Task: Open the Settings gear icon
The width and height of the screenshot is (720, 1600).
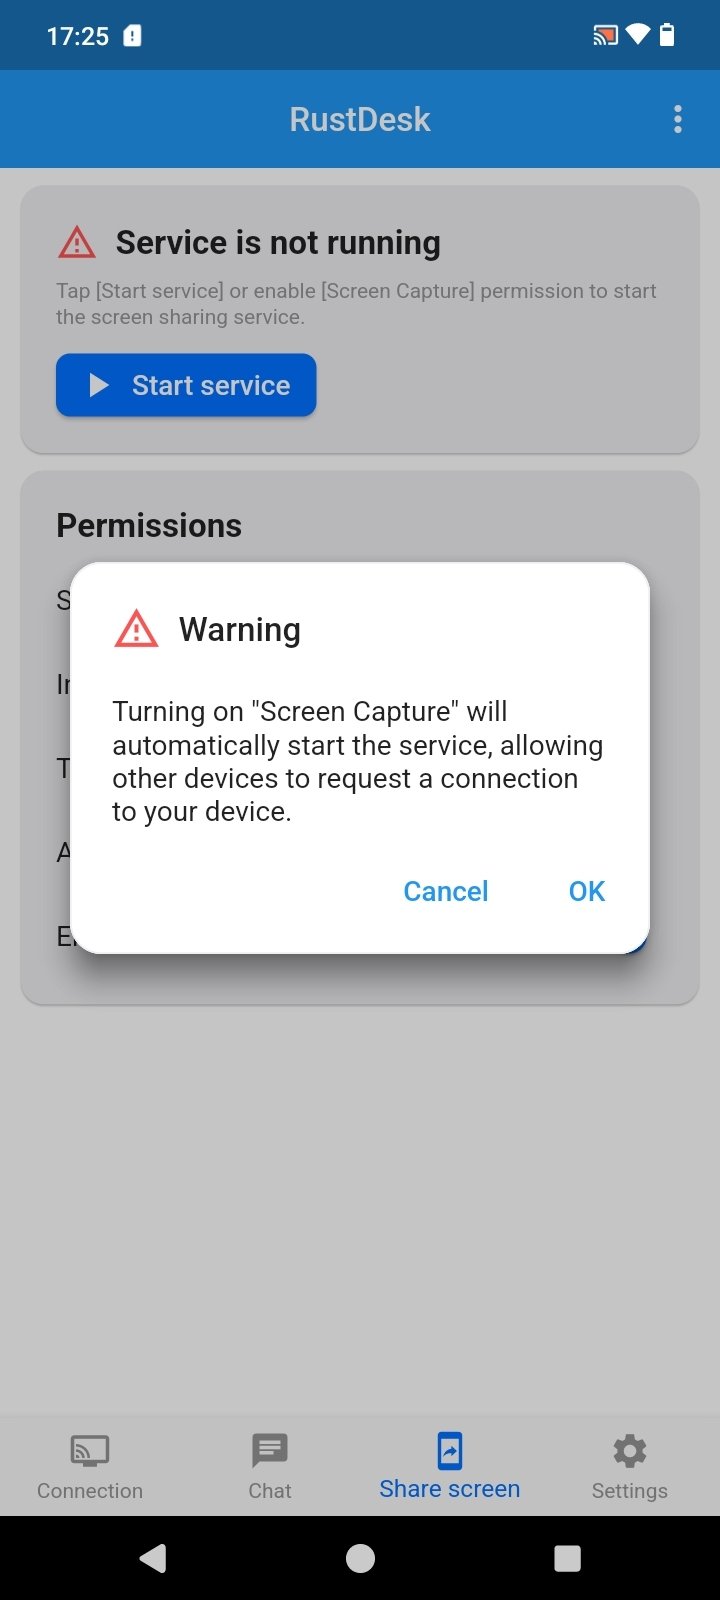Action: pyautogui.click(x=630, y=1450)
